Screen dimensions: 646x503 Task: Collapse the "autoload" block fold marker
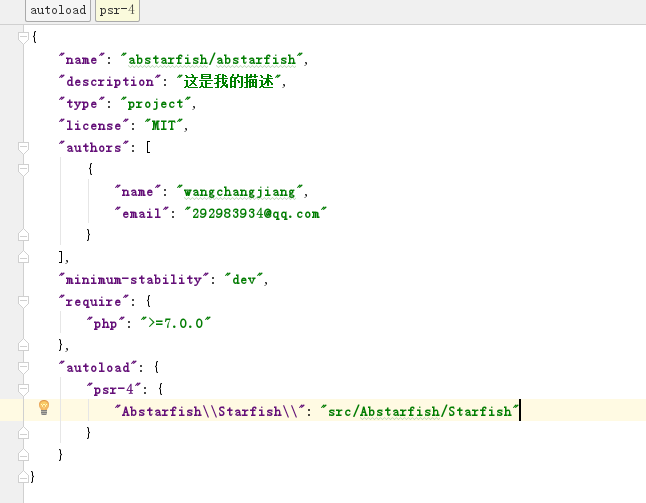pos(23,367)
